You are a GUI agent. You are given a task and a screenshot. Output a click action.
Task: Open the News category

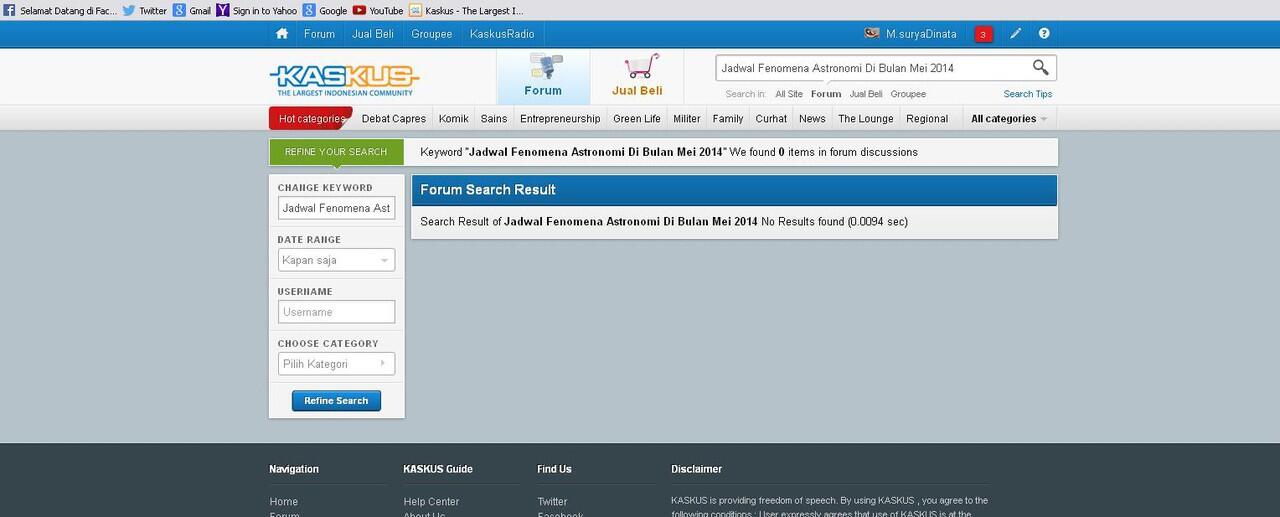tap(812, 118)
